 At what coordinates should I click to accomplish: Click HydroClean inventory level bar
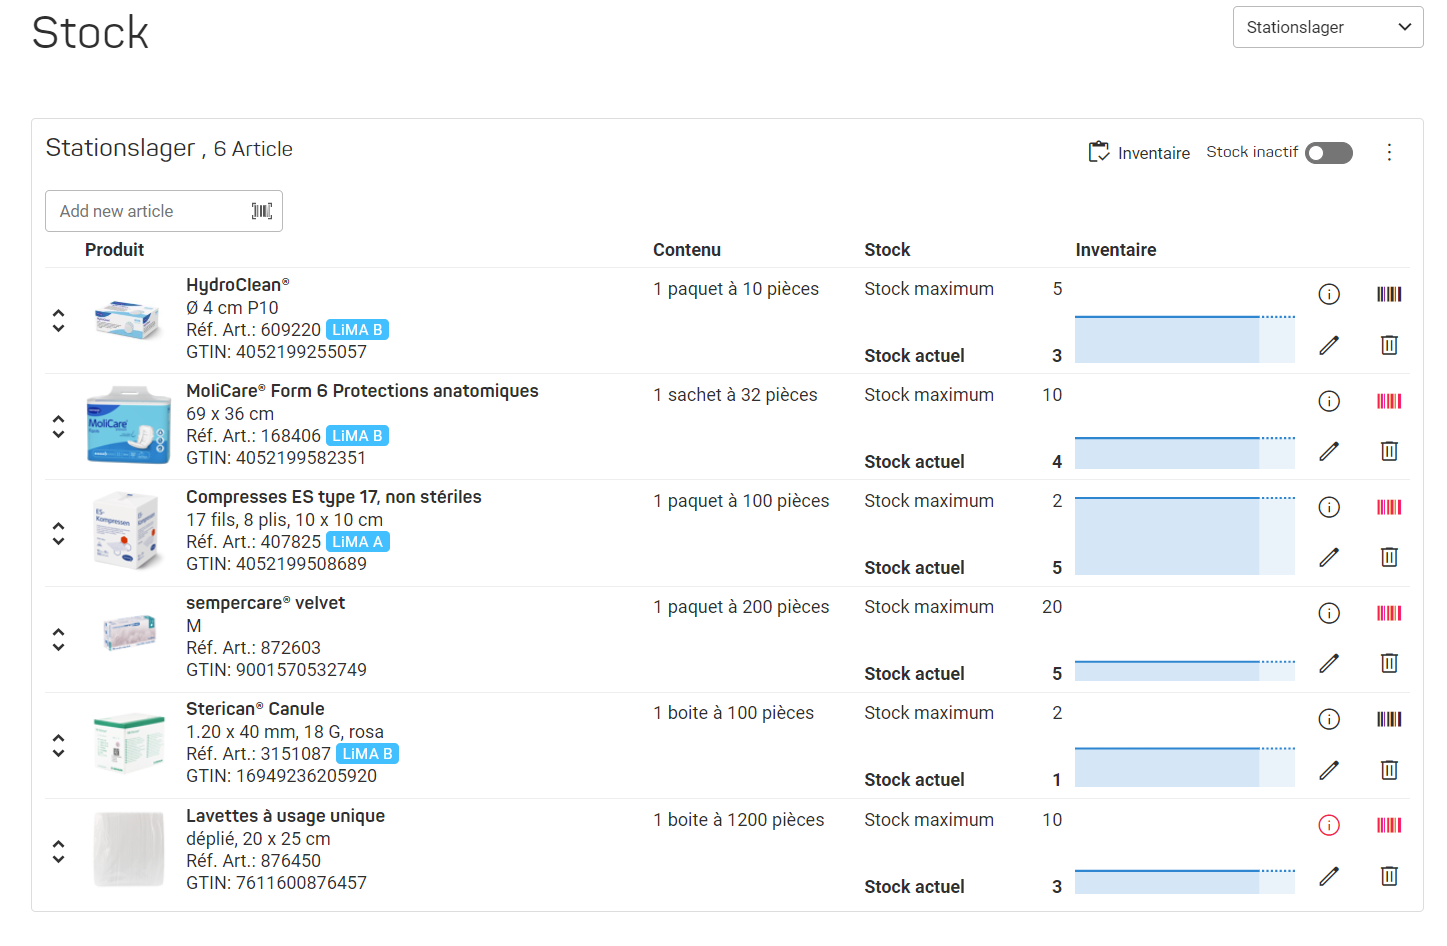point(1185,339)
